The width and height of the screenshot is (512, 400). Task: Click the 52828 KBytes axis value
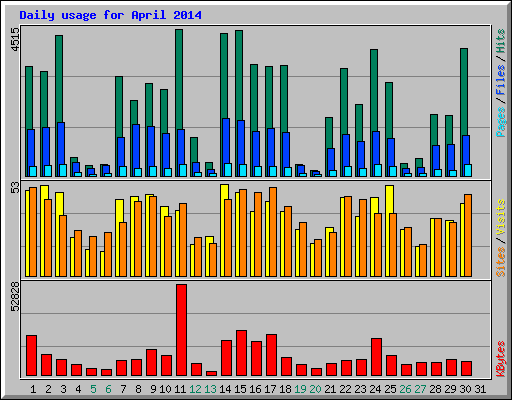tap(15, 296)
